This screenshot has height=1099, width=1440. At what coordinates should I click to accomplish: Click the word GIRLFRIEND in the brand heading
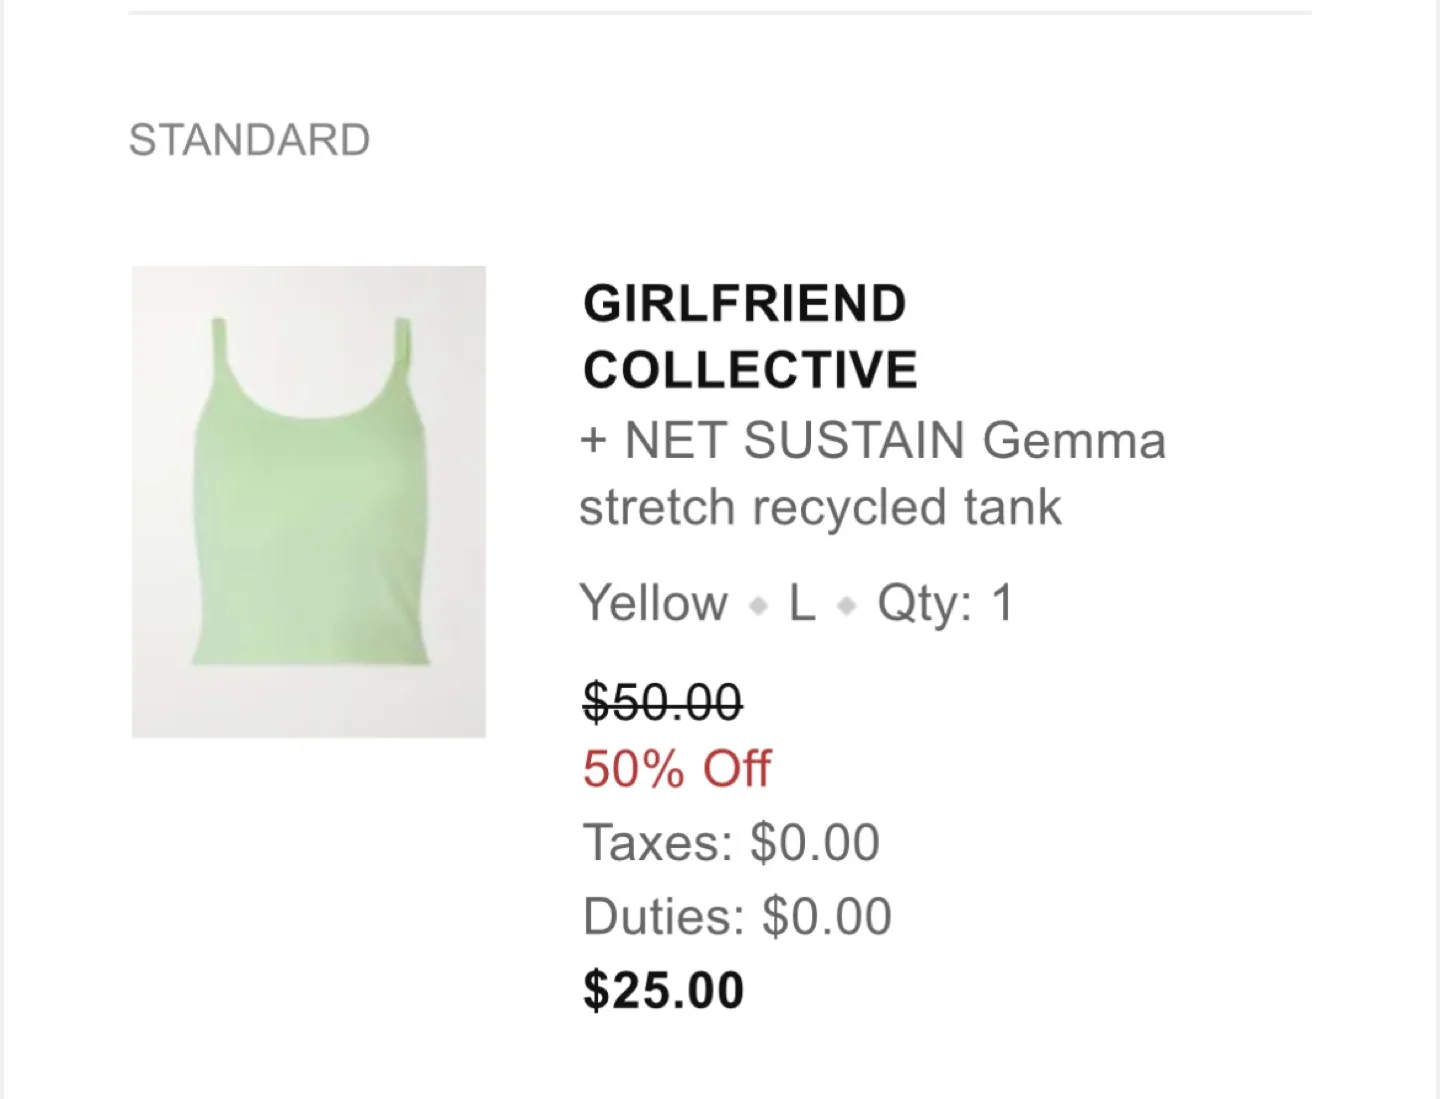[x=745, y=304]
